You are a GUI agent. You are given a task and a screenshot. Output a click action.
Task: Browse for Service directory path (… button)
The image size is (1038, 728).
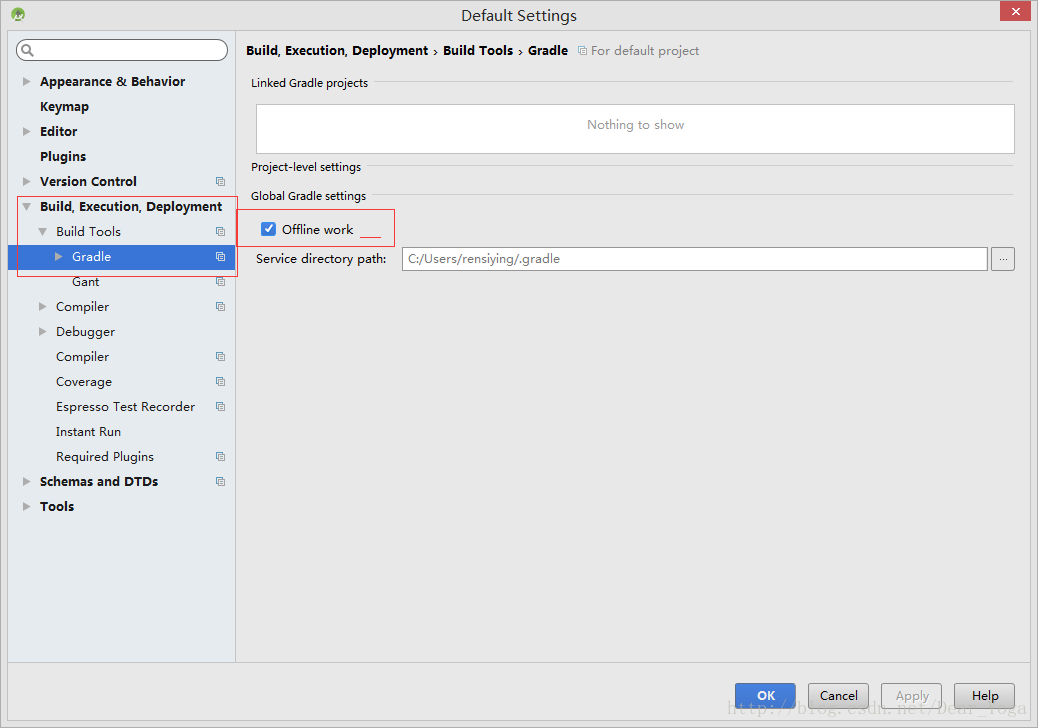[x=1003, y=259]
